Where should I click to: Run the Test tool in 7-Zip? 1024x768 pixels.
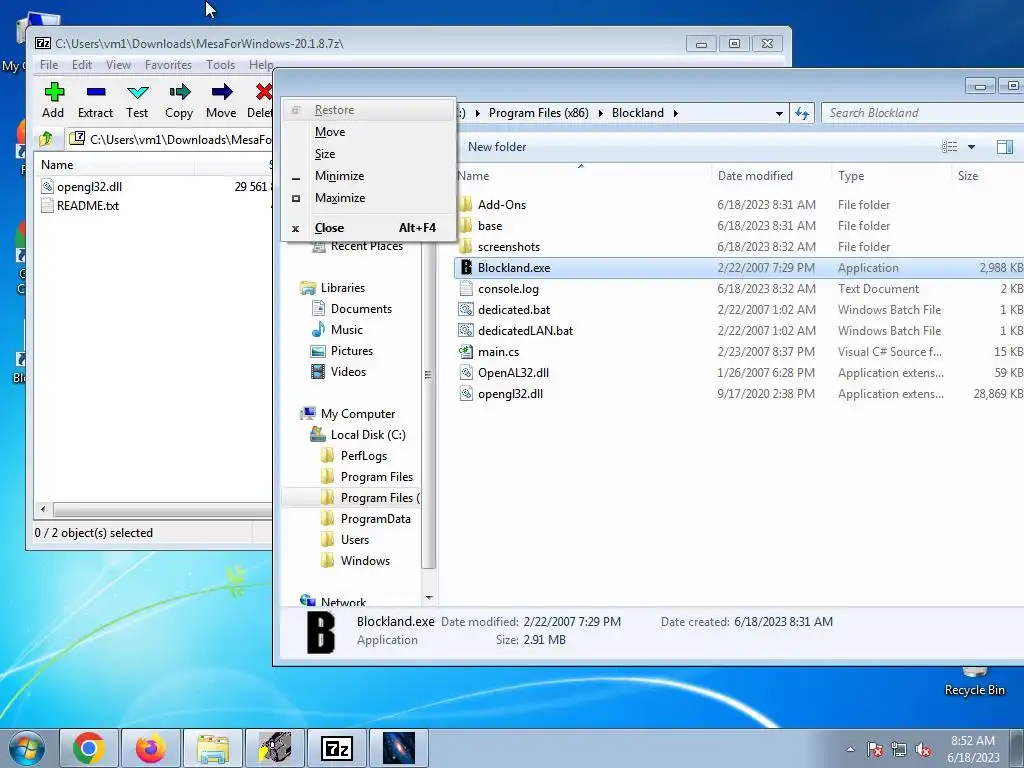point(137,101)
